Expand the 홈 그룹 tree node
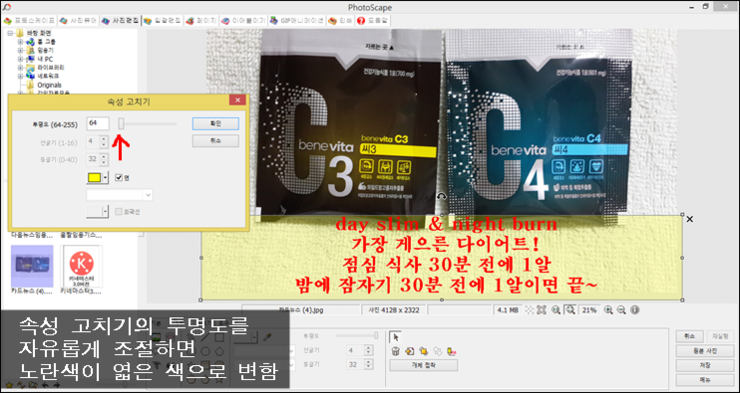740x393 pixels. click(x=20, y=42)
